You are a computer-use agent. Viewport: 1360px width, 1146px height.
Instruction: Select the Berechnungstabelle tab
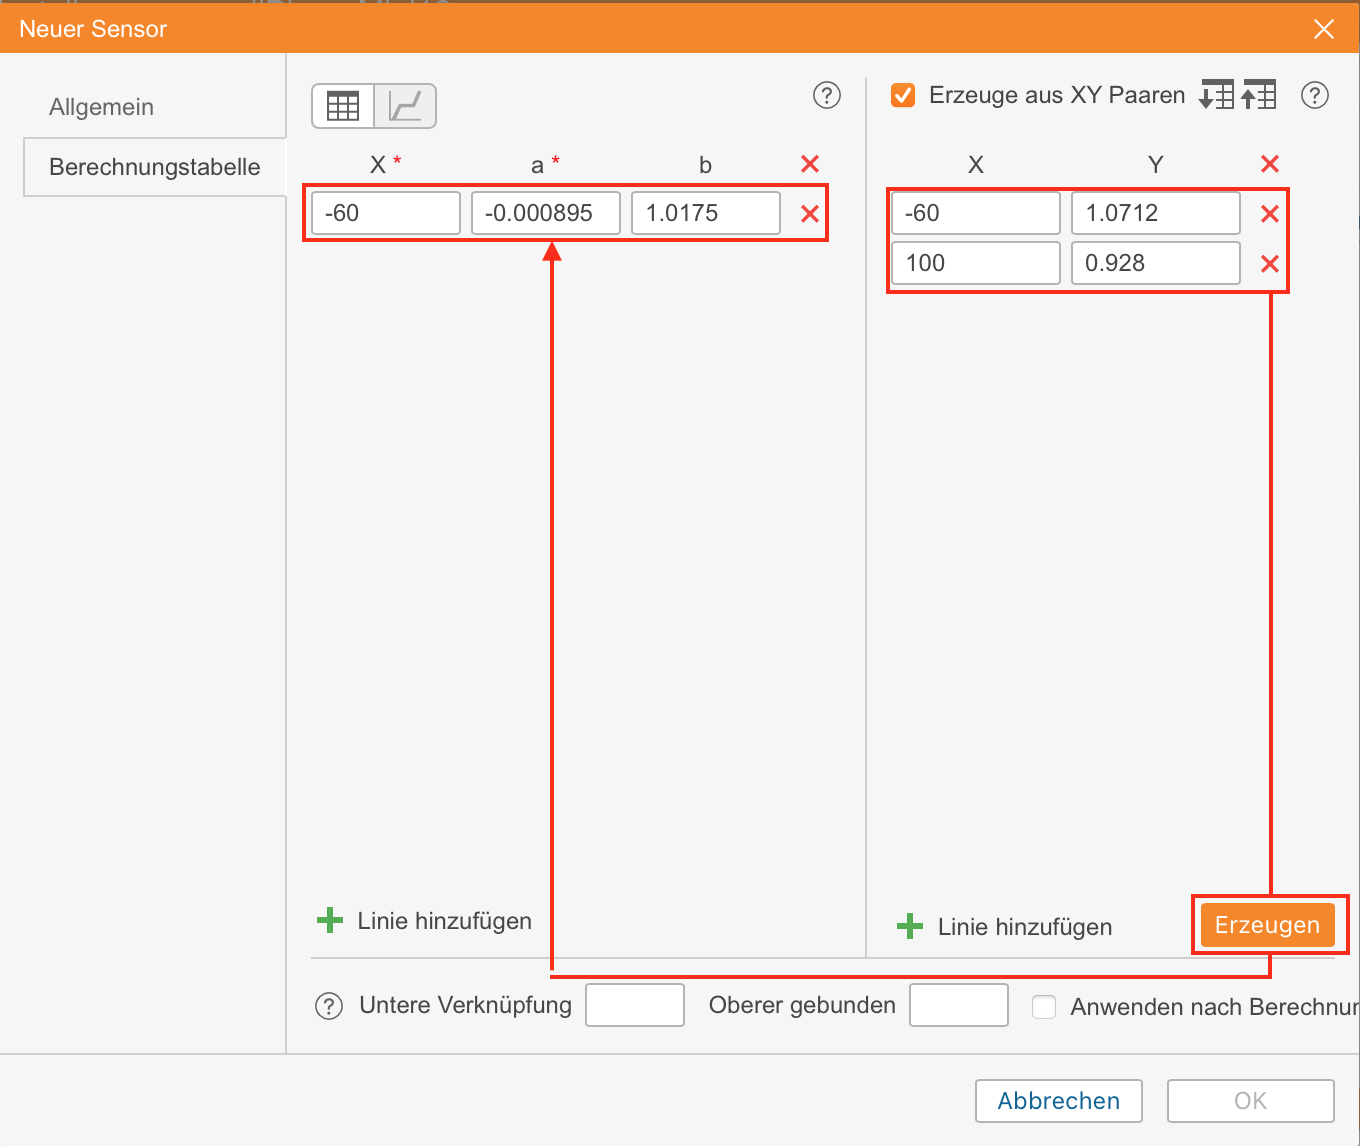click(155, 167)
